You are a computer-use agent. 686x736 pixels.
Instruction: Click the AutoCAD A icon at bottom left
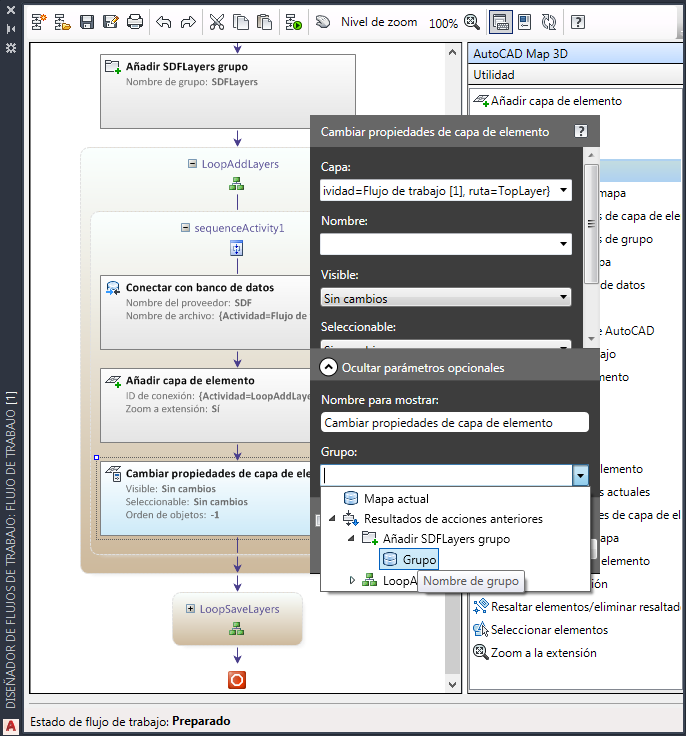pyautogui.click(x=11, y=727)
